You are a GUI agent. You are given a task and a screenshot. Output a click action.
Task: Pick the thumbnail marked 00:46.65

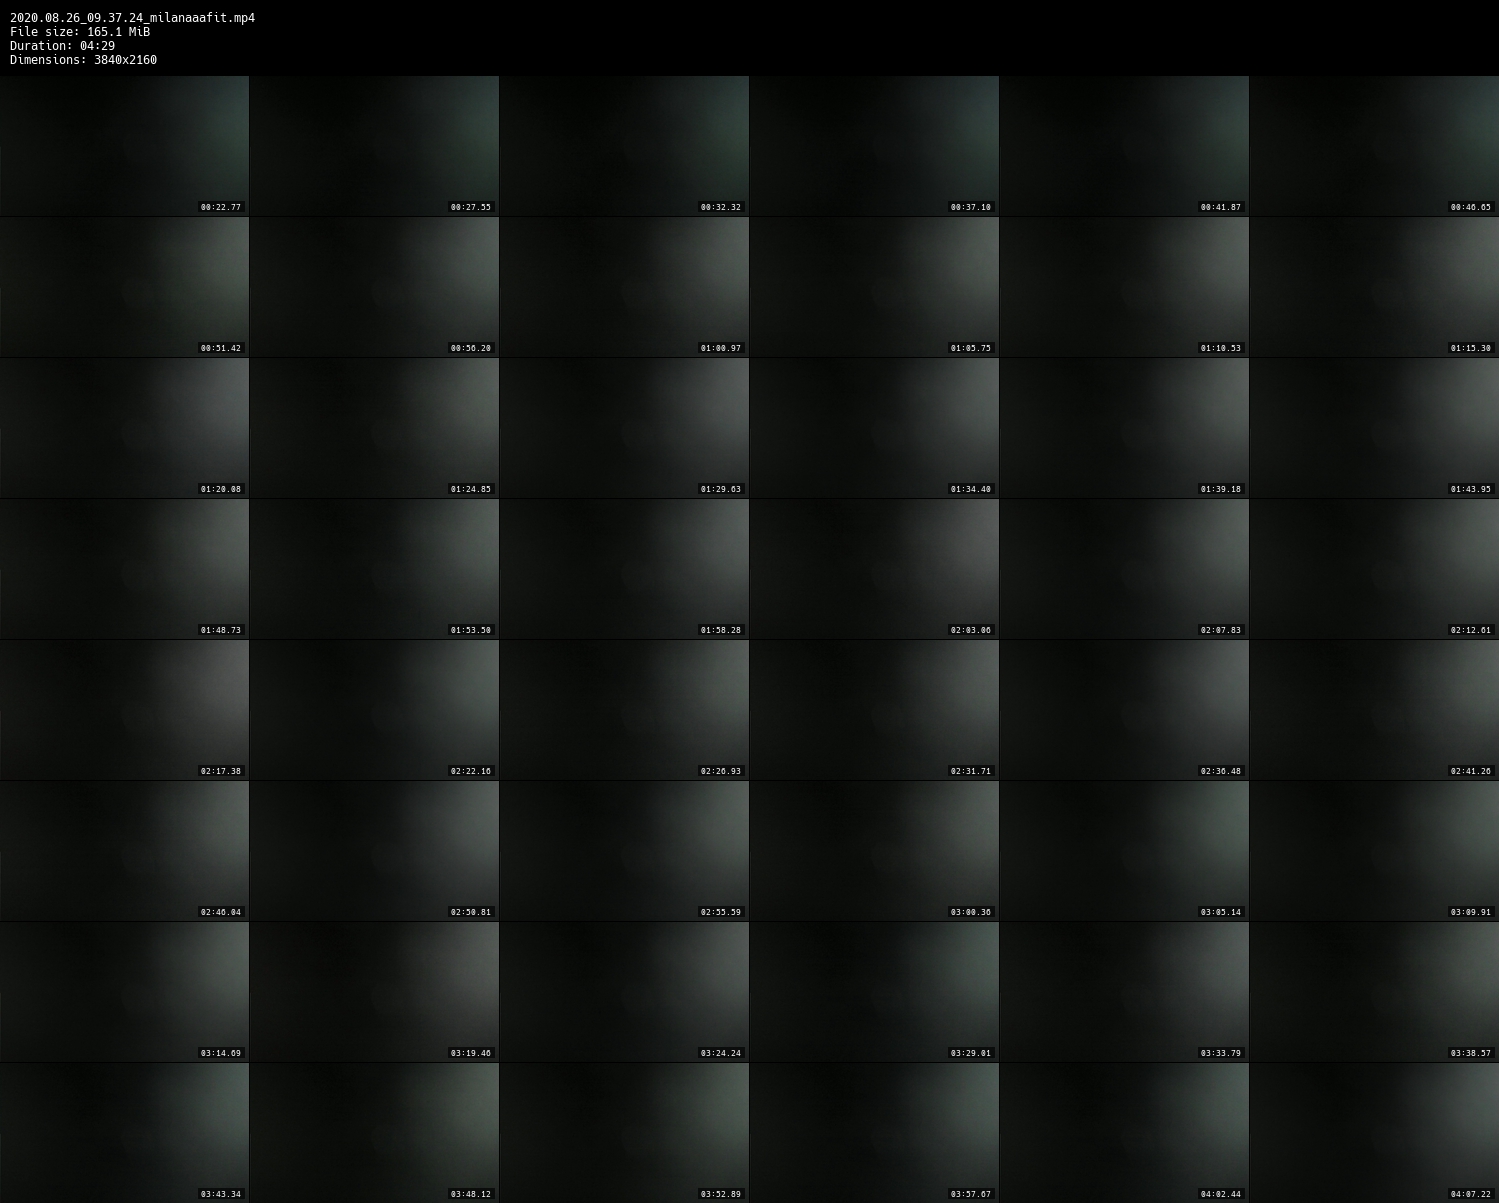(x=1374, y=146)
